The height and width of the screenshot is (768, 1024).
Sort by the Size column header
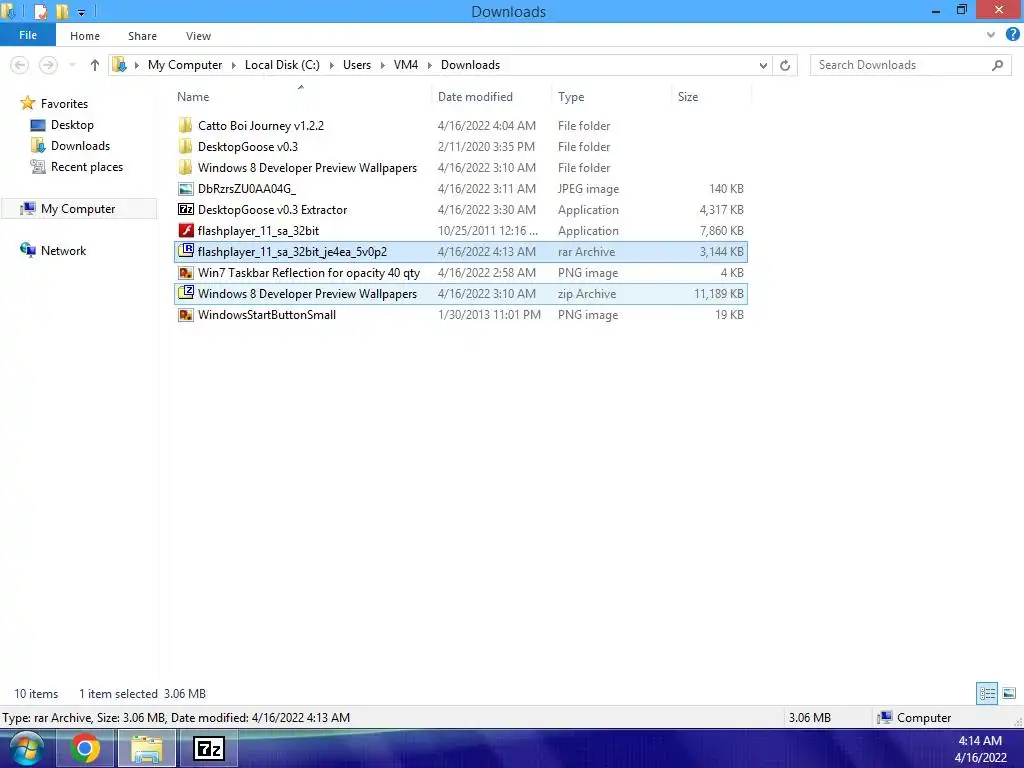coord(688,97)
